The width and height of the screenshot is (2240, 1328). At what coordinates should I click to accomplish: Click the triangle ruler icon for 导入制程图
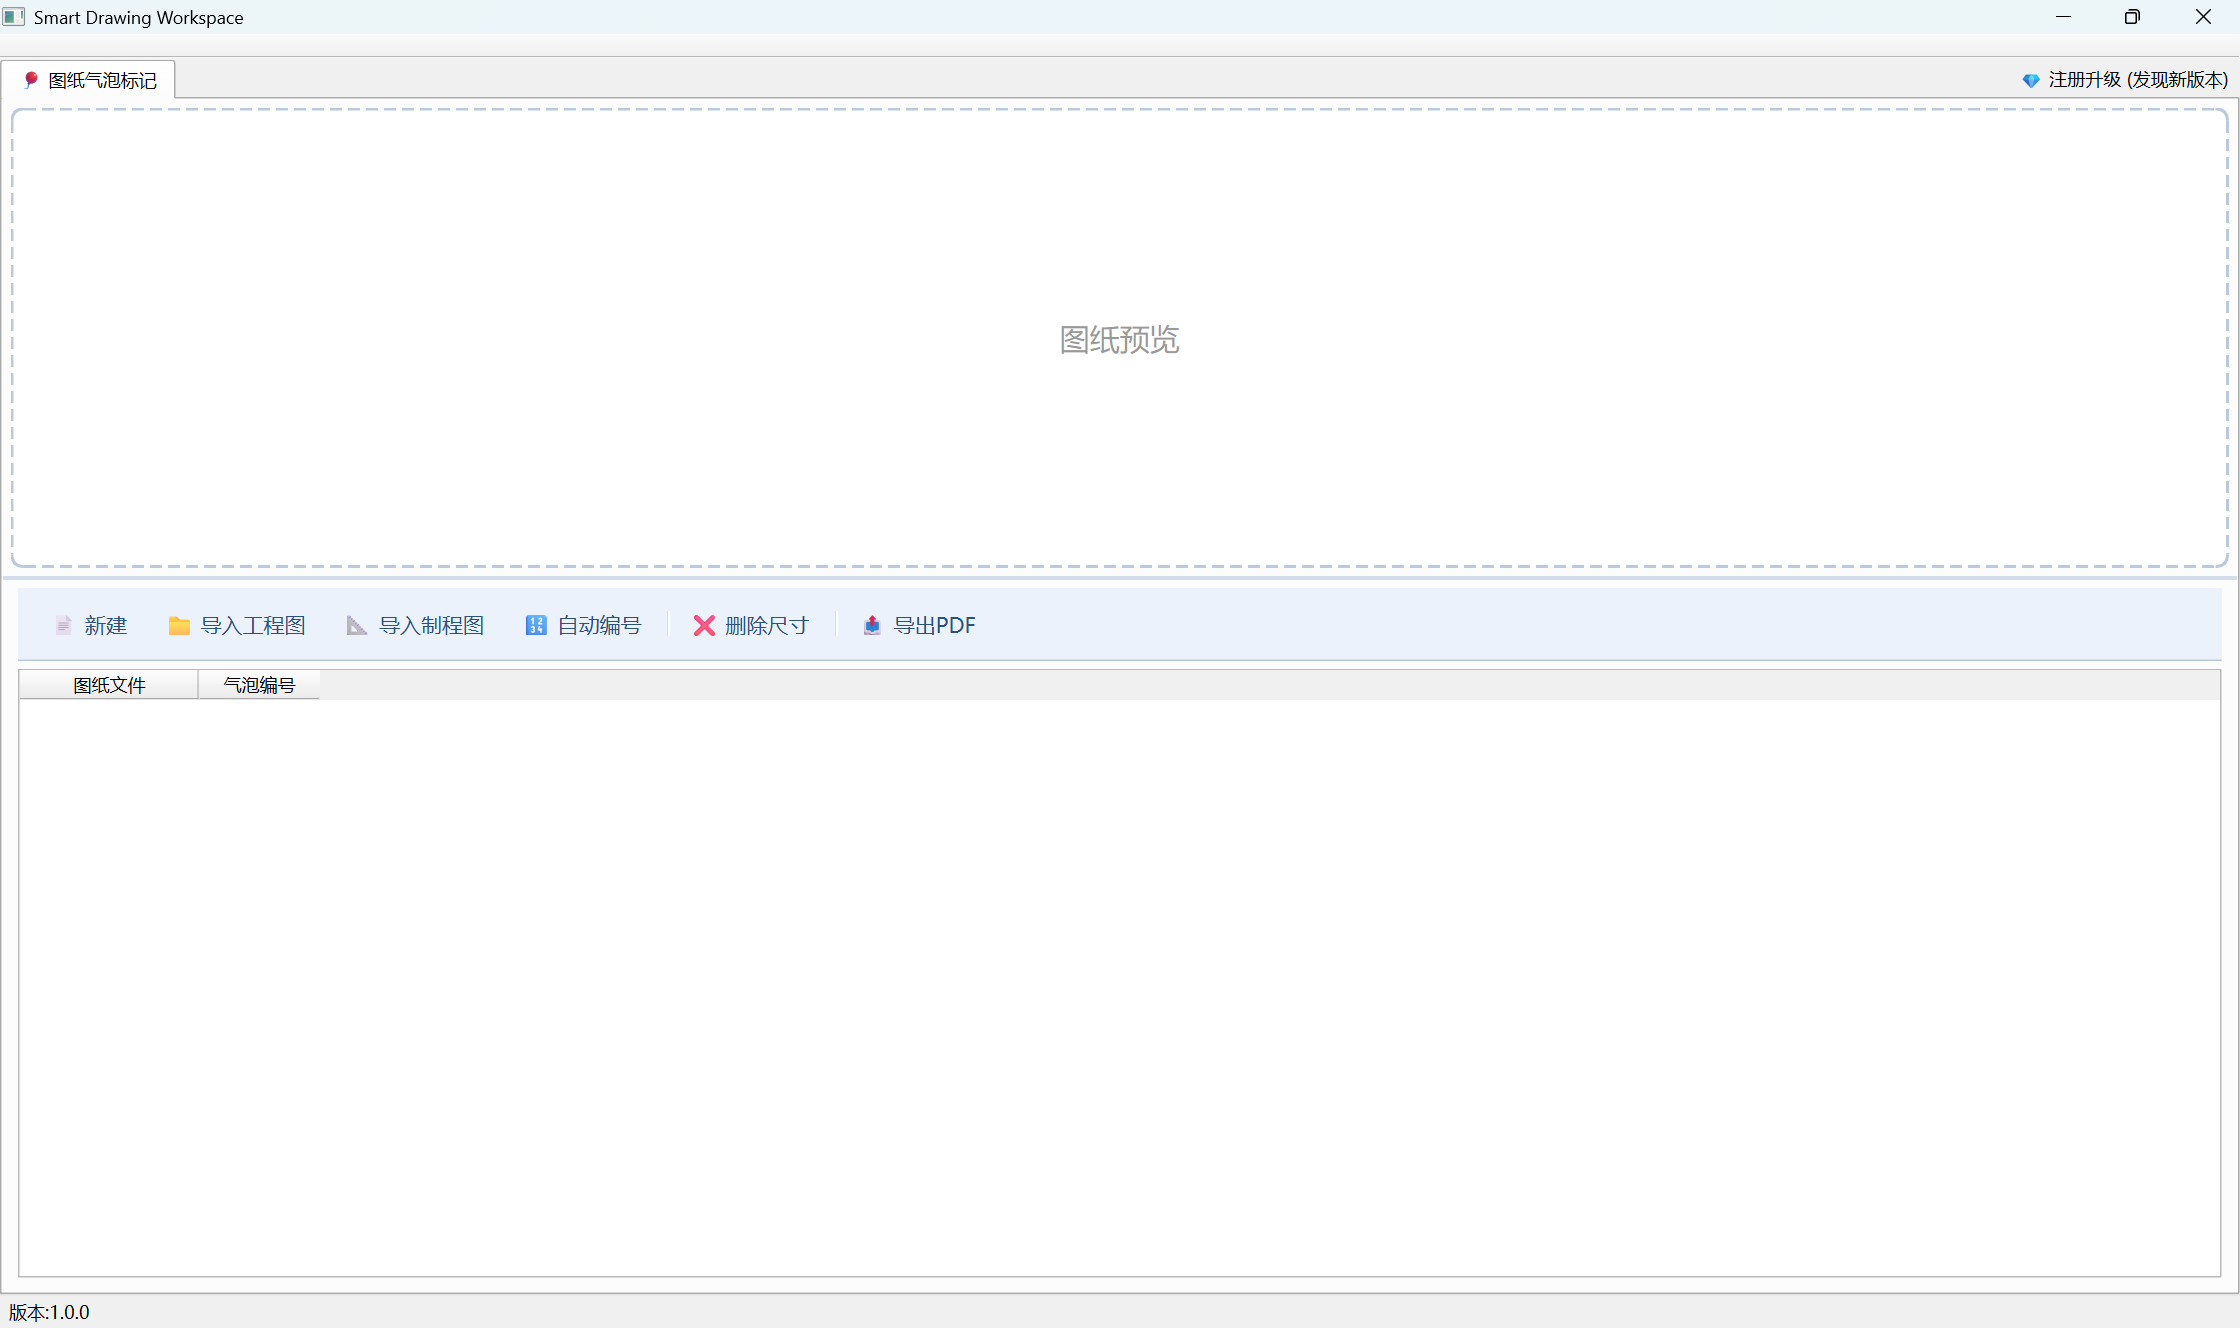pyautogui.click(x=356, y=625)
